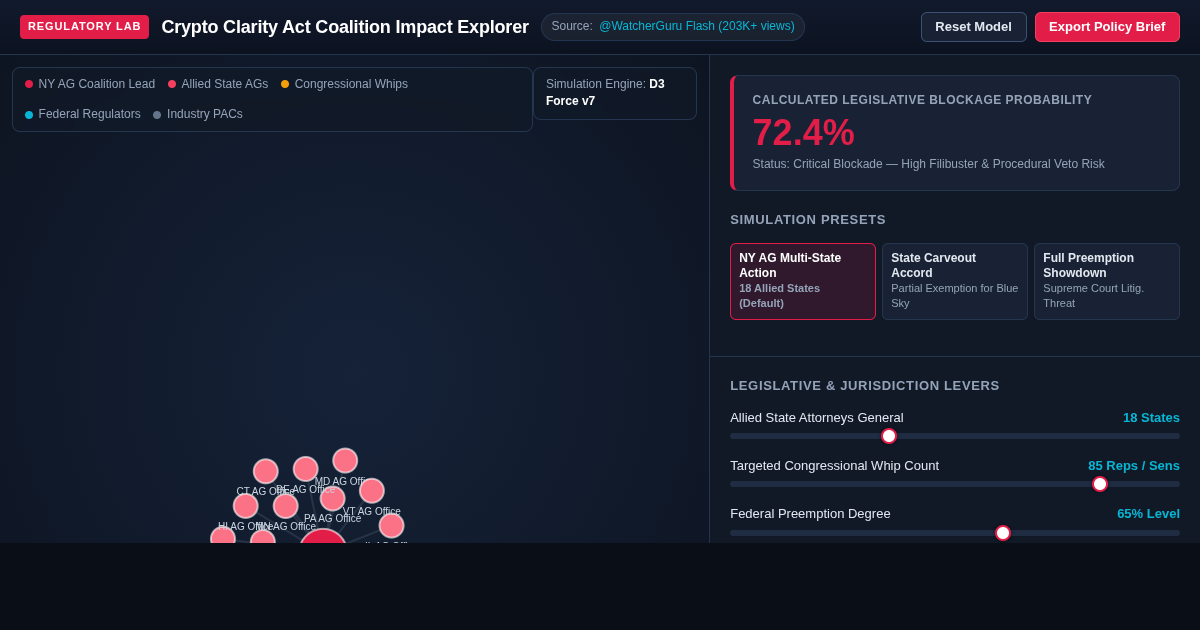Click the Federal Regulators legend entry
Image resolution: width=1200 pixels, height=630 pixels.
[x=83, y=114]
